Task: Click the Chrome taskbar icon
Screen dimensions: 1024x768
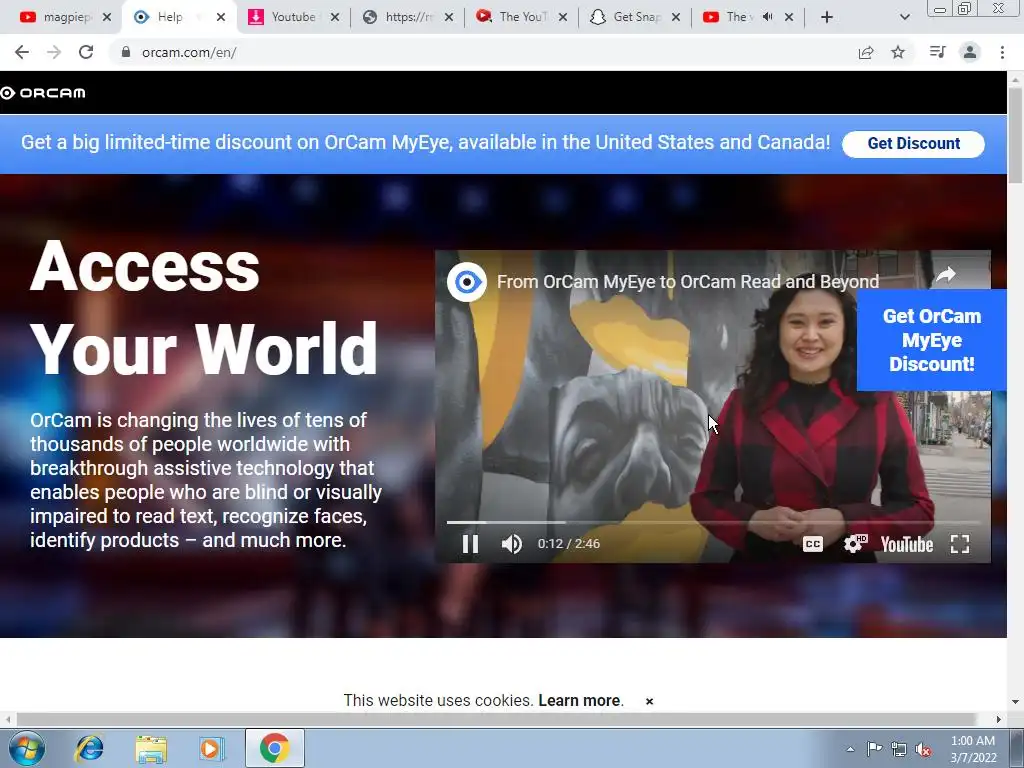Action: click(x=274, y=748)
